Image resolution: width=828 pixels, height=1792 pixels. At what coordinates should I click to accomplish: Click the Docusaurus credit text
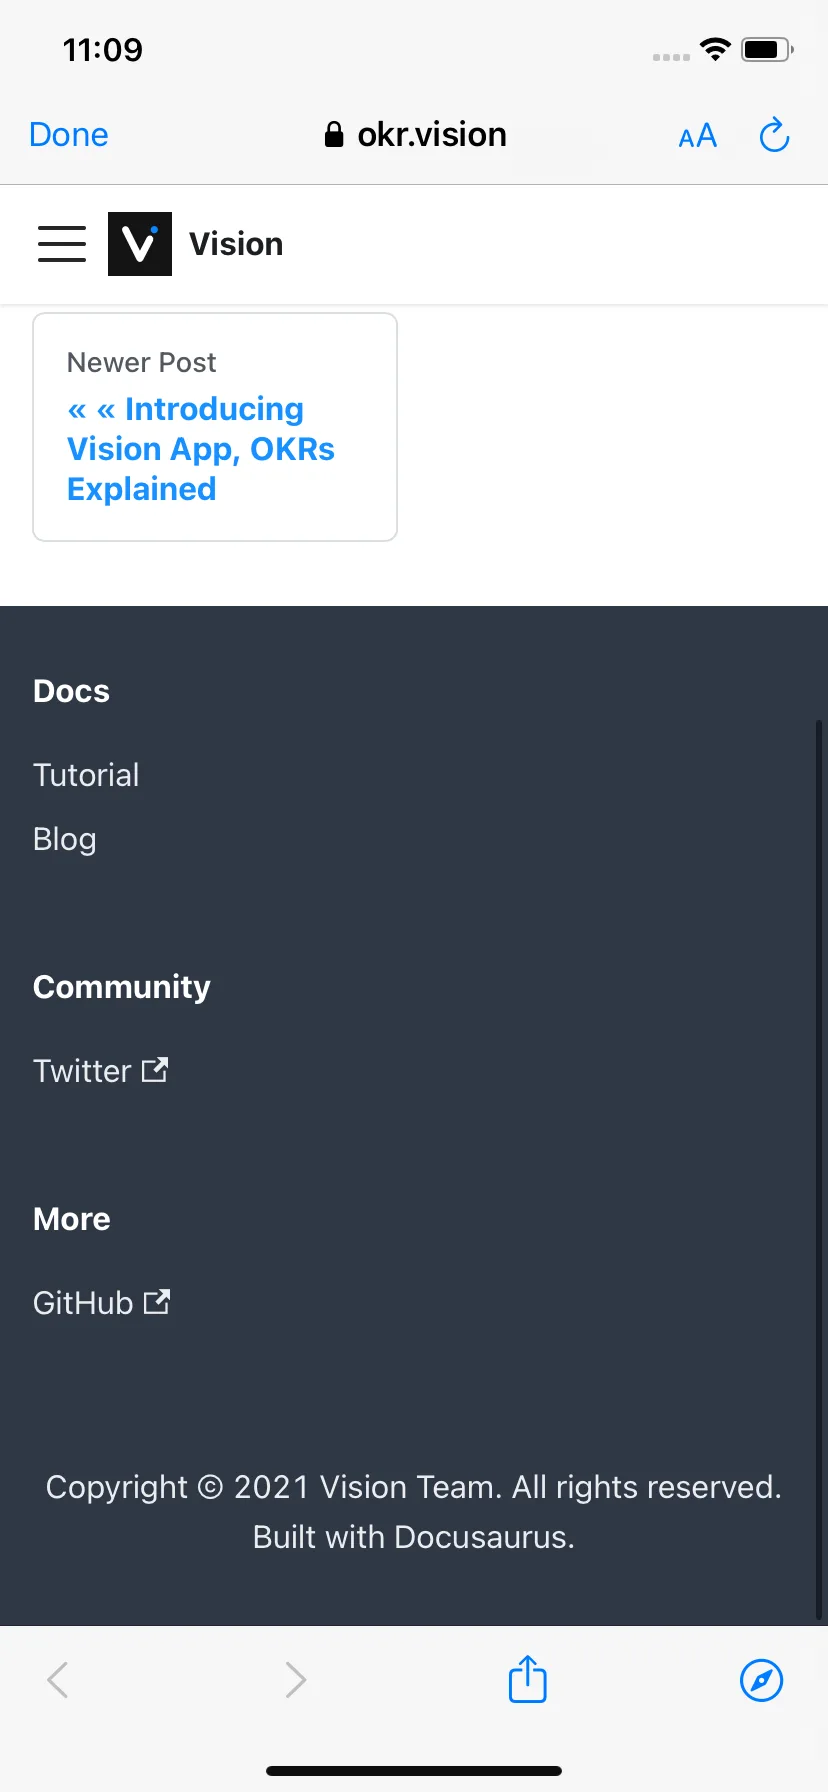click(414, 1537)
